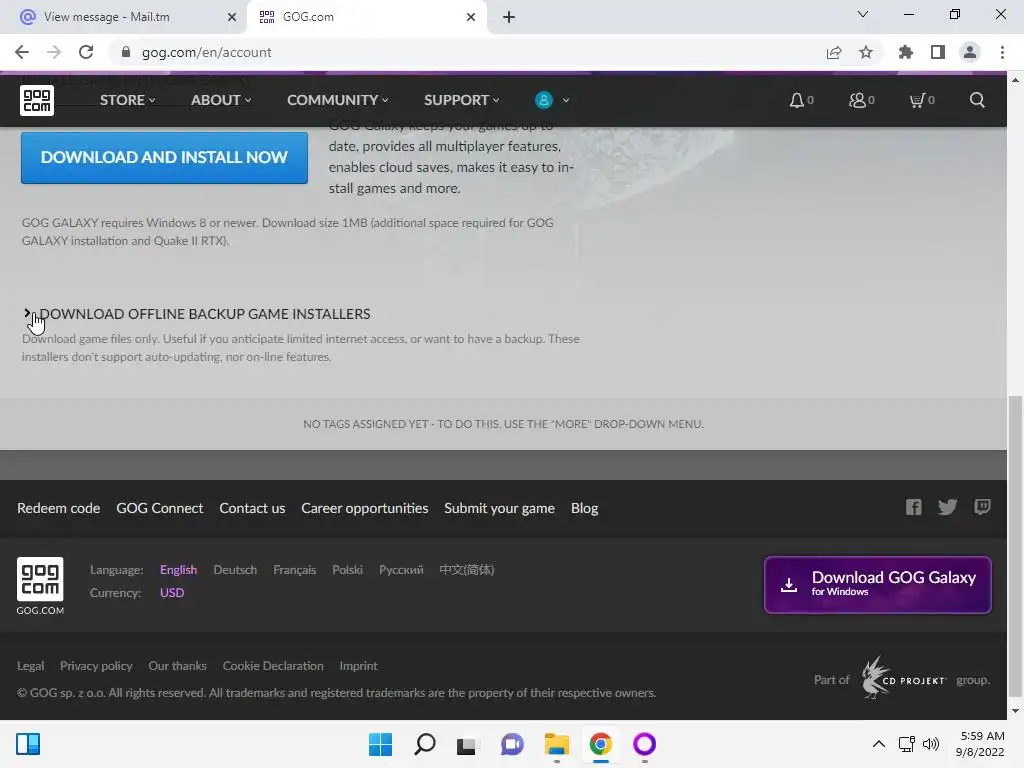1024x768 pixels.
Task: Close the GOG.com tab
Action: coord(471,17)
